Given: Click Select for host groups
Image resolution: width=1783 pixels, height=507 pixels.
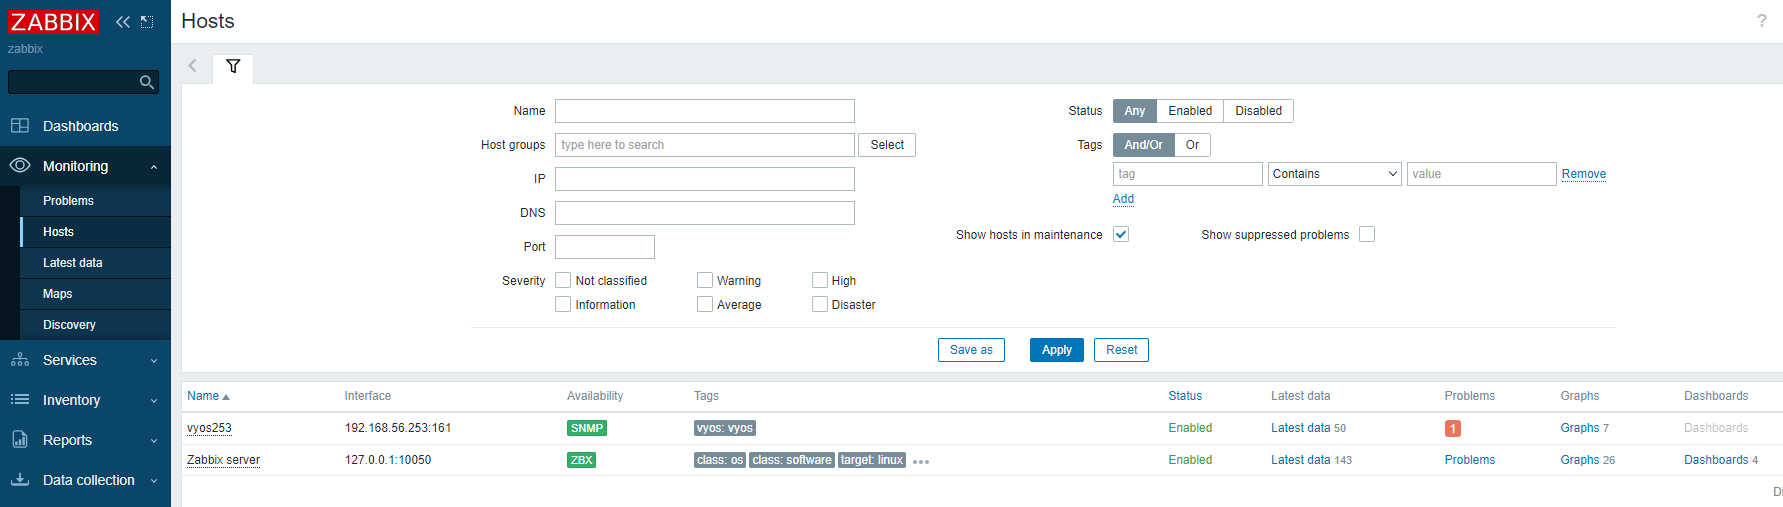Looking at the screenshot, I should (x=887, y=145).
